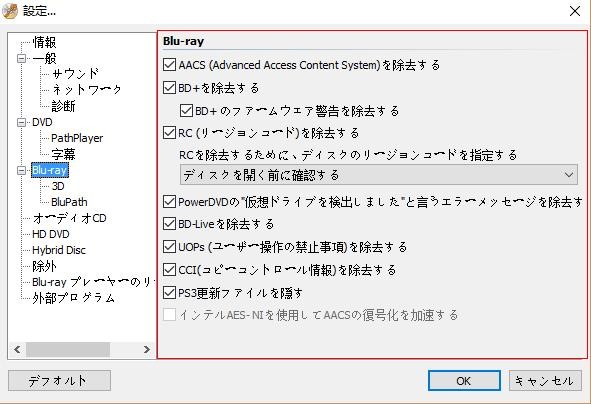This screenshot has height=404, width=591.
Task: Click the left scroll arrow of the tree
Action: (17, 349)
